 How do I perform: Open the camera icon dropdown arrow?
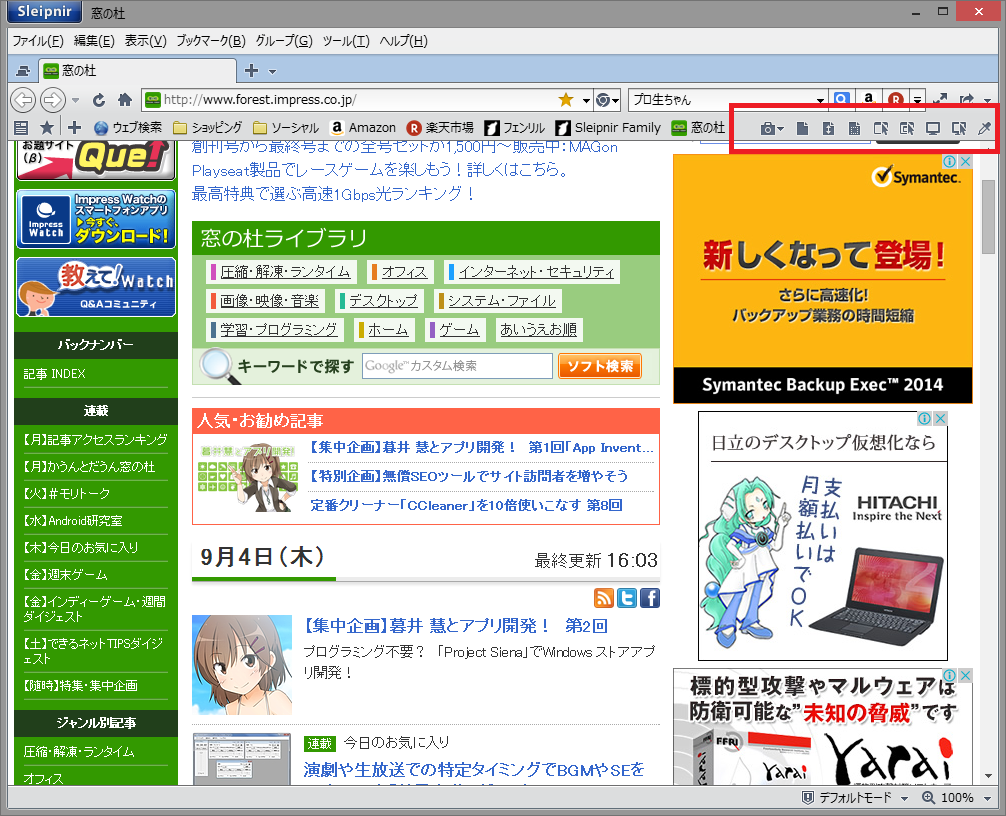(x=781, y=129)
